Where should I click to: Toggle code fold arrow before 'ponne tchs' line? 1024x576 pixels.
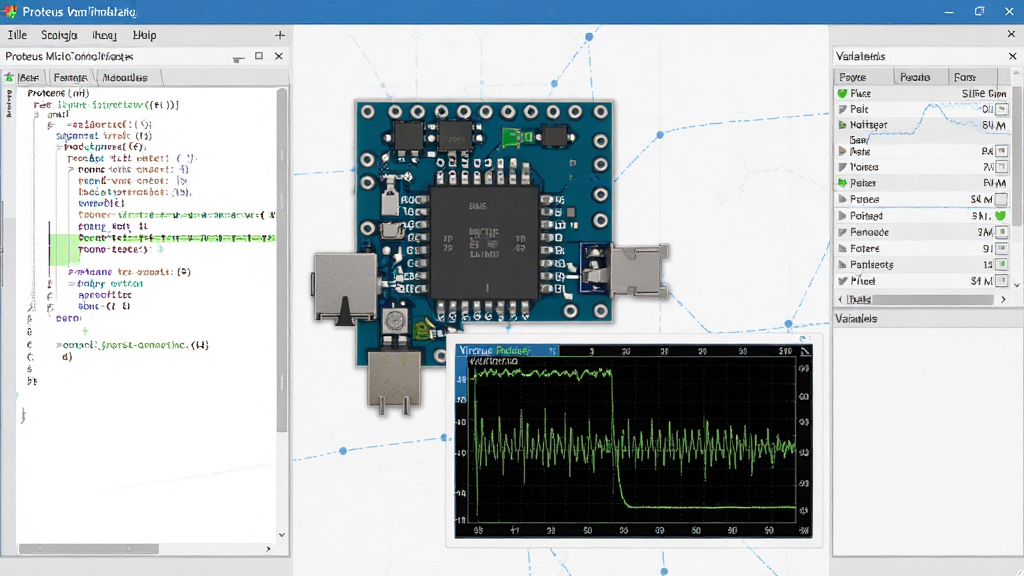(x=71, y=170)
